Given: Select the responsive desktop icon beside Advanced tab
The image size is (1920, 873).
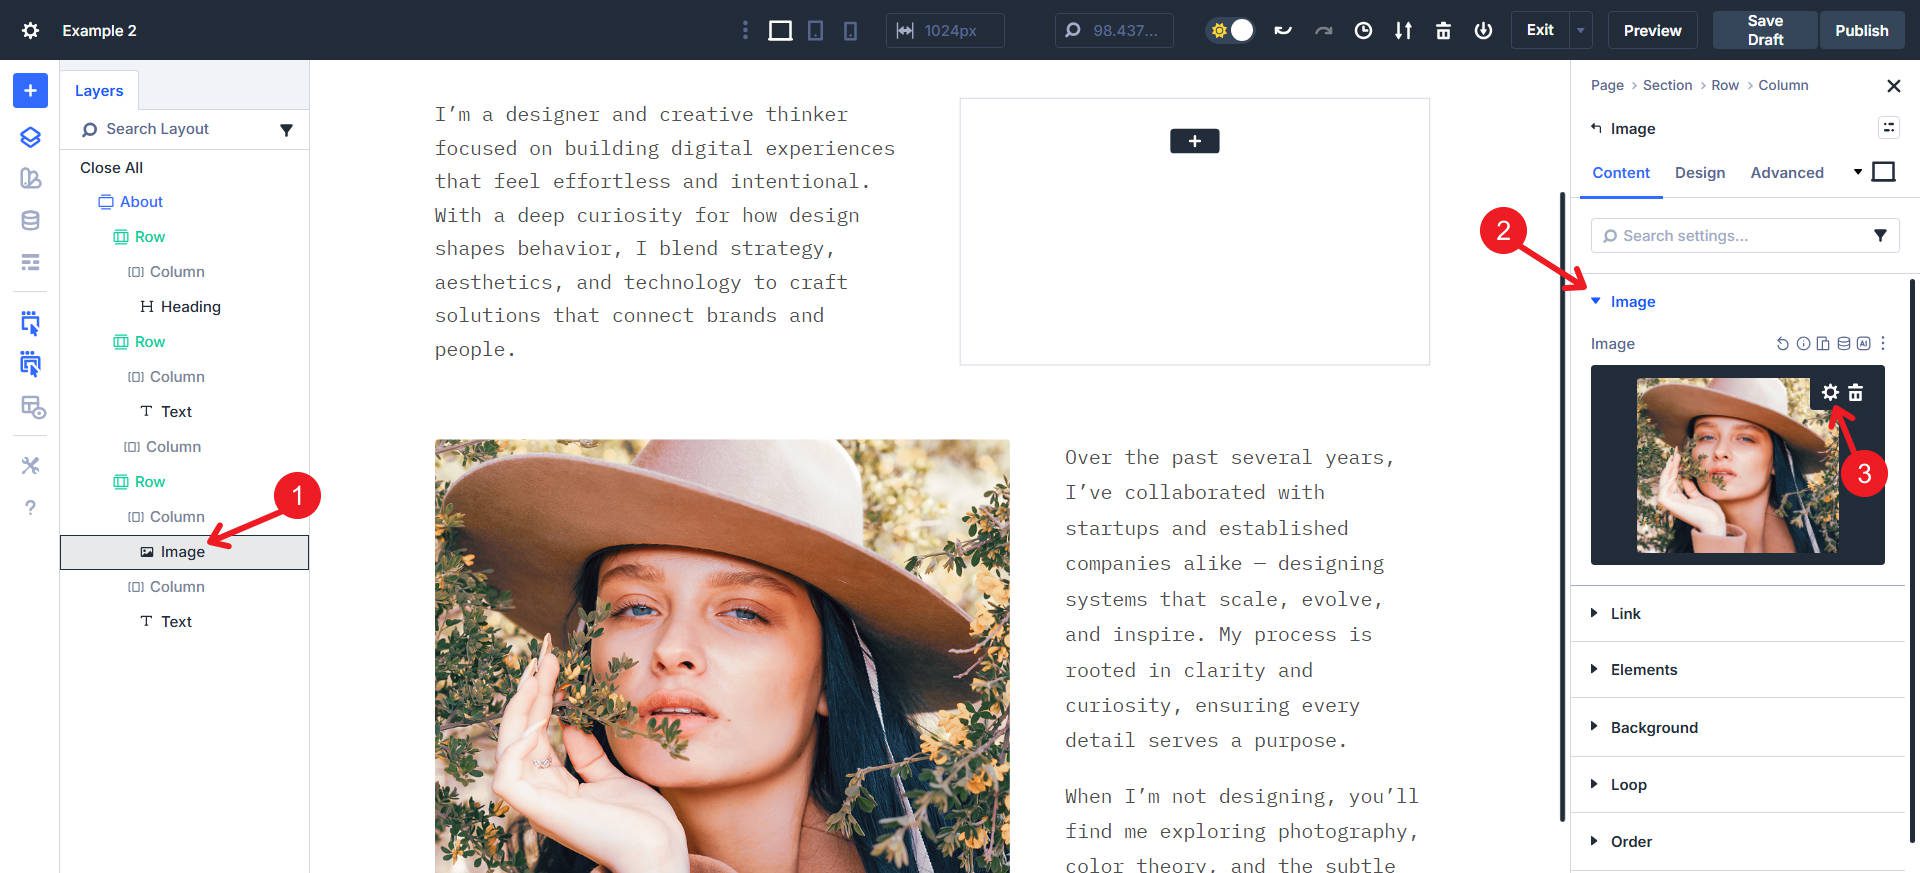Looking at the screenshot, I should [1883, 172].
